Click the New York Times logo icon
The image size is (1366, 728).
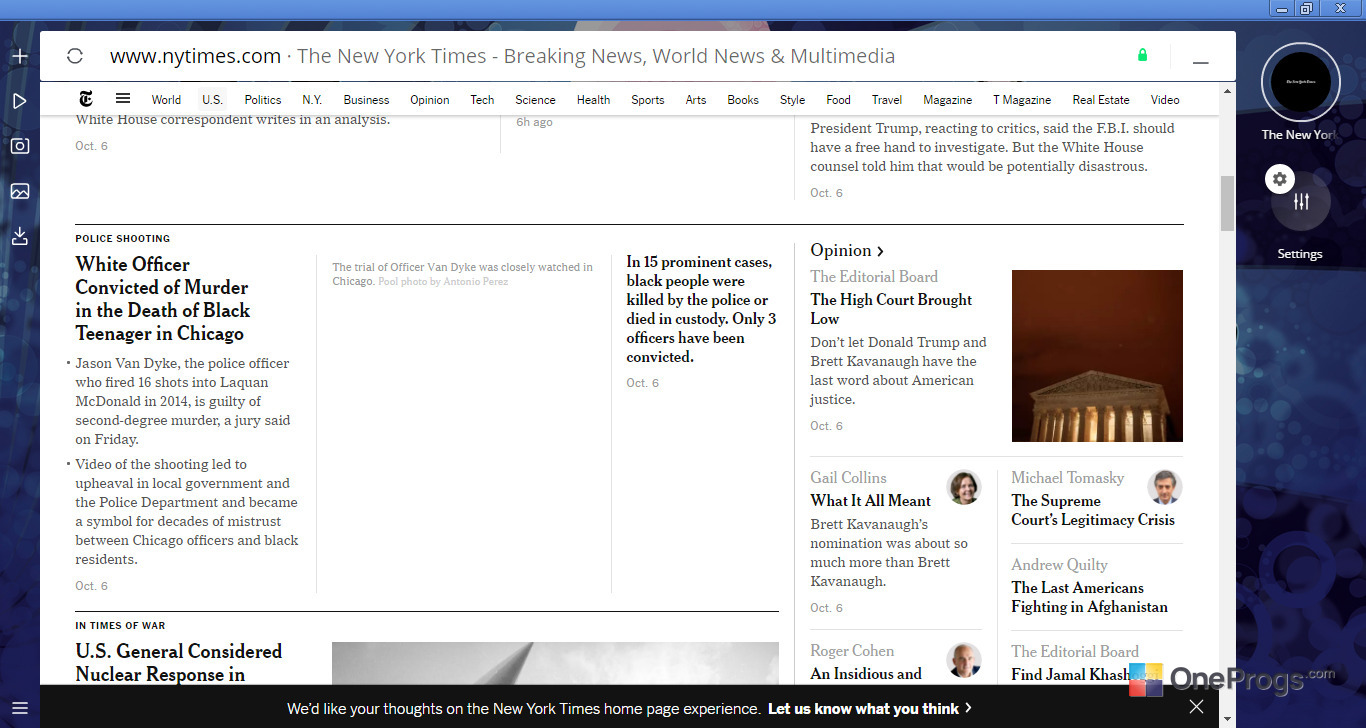(87, 99)
